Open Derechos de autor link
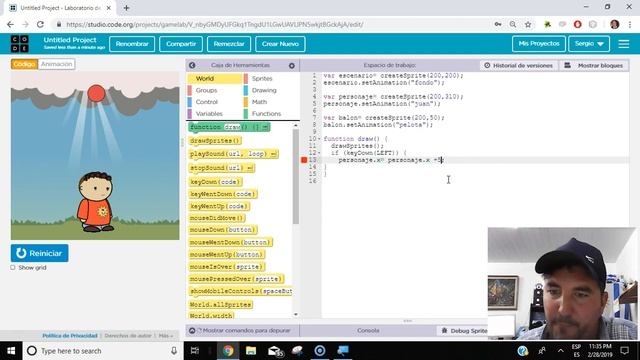640x360 pixels. [x=128, y=336]
